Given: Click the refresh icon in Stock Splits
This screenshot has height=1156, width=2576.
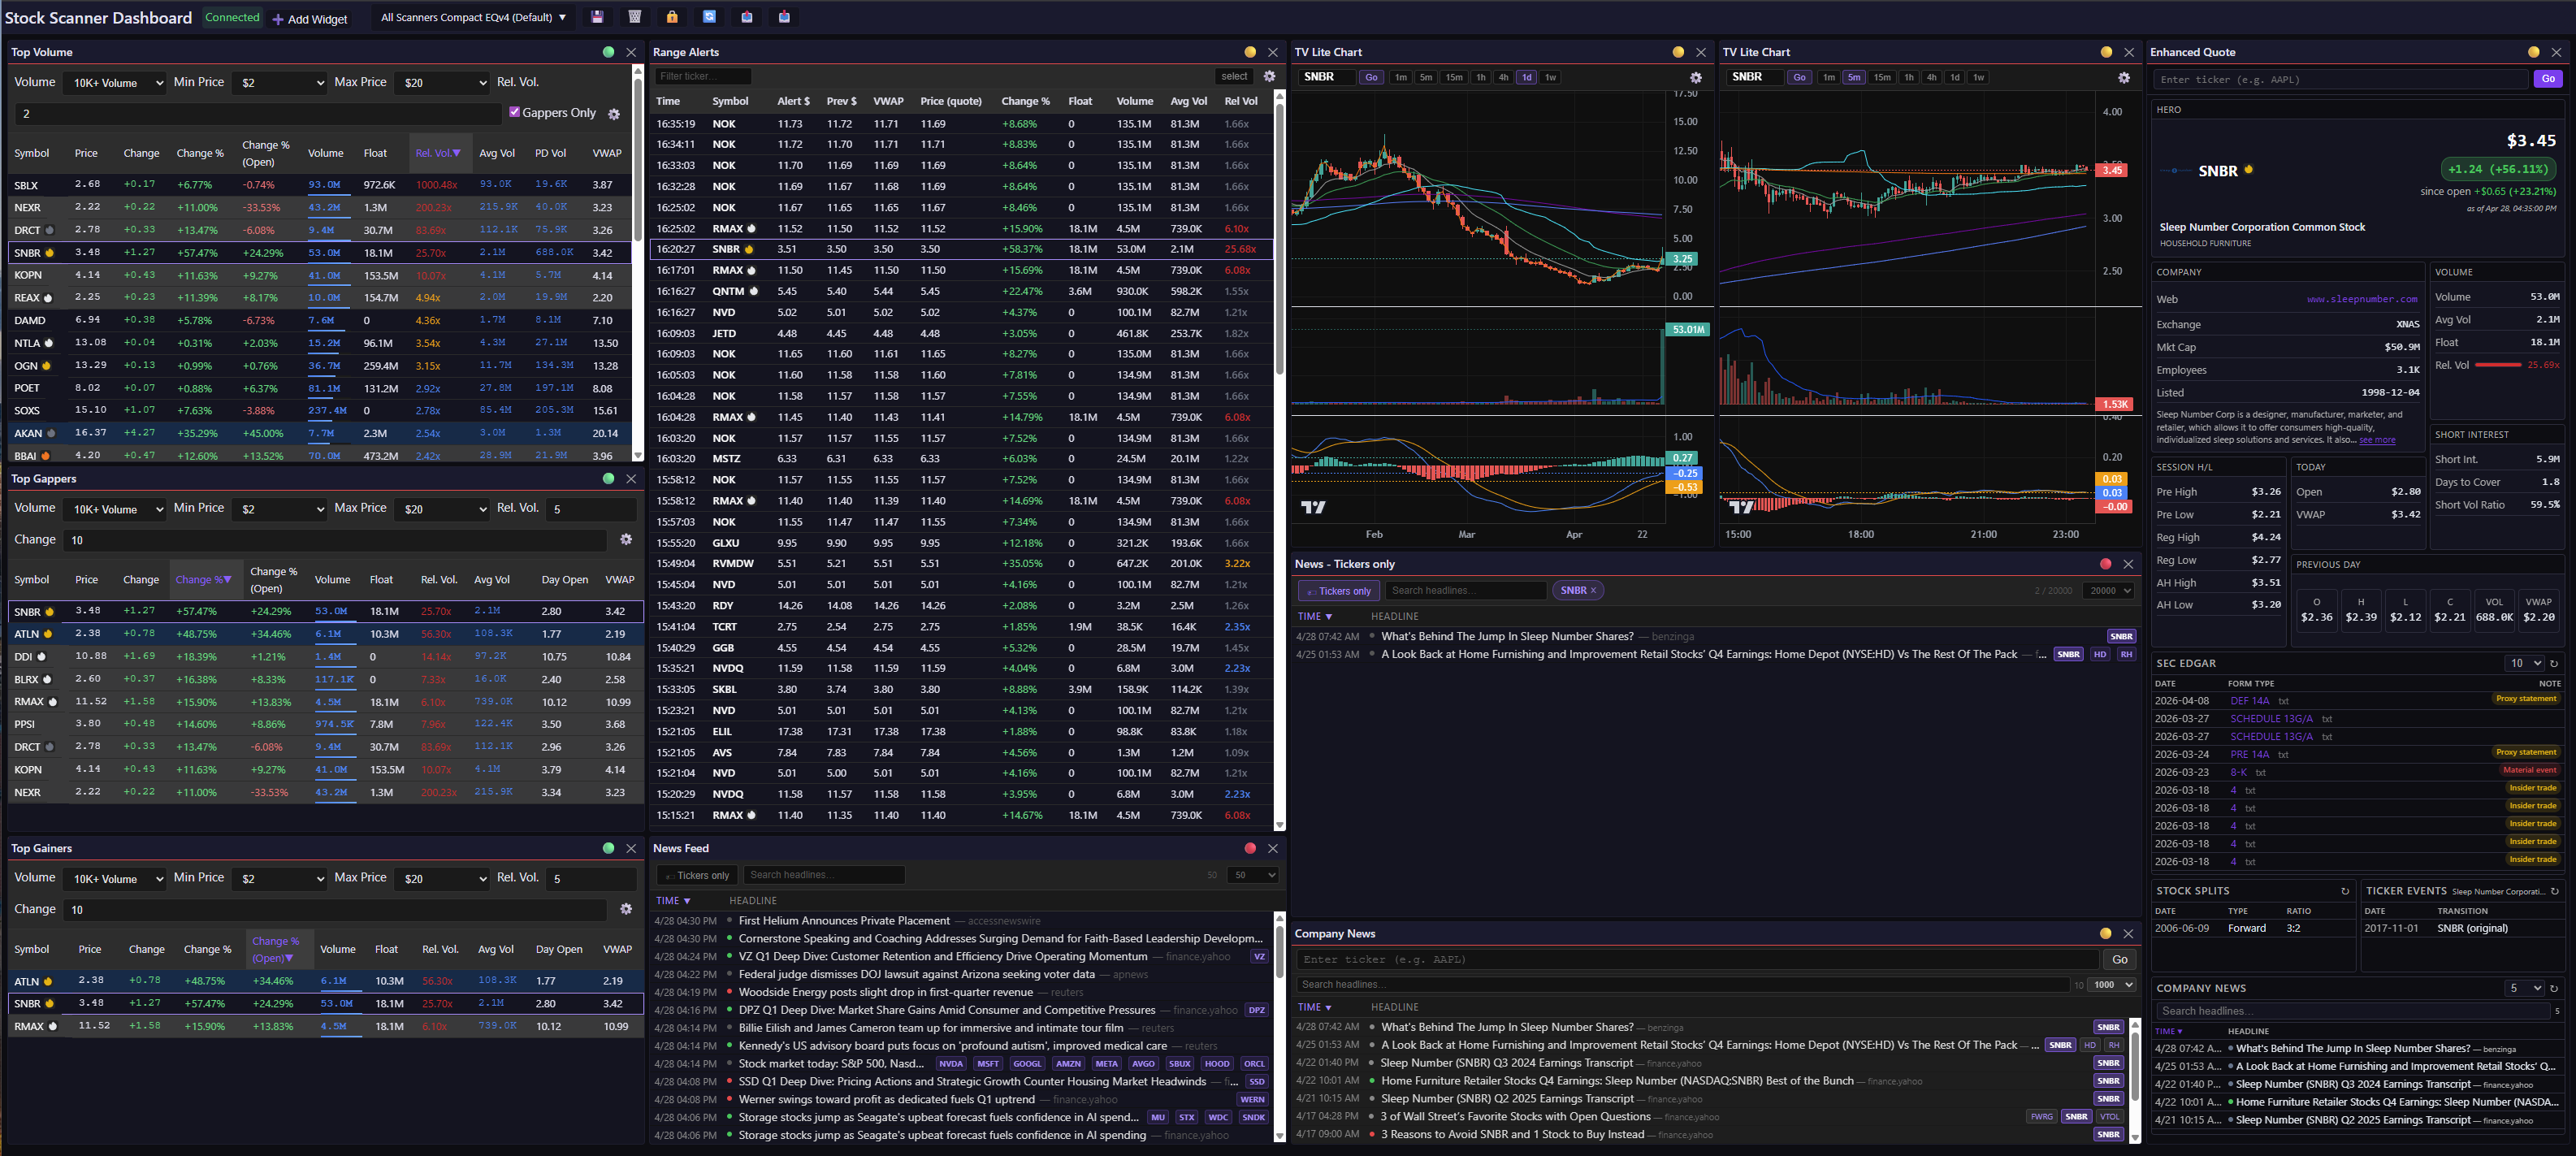Looking at the screenshot, I should click(x=2344, y=891).
